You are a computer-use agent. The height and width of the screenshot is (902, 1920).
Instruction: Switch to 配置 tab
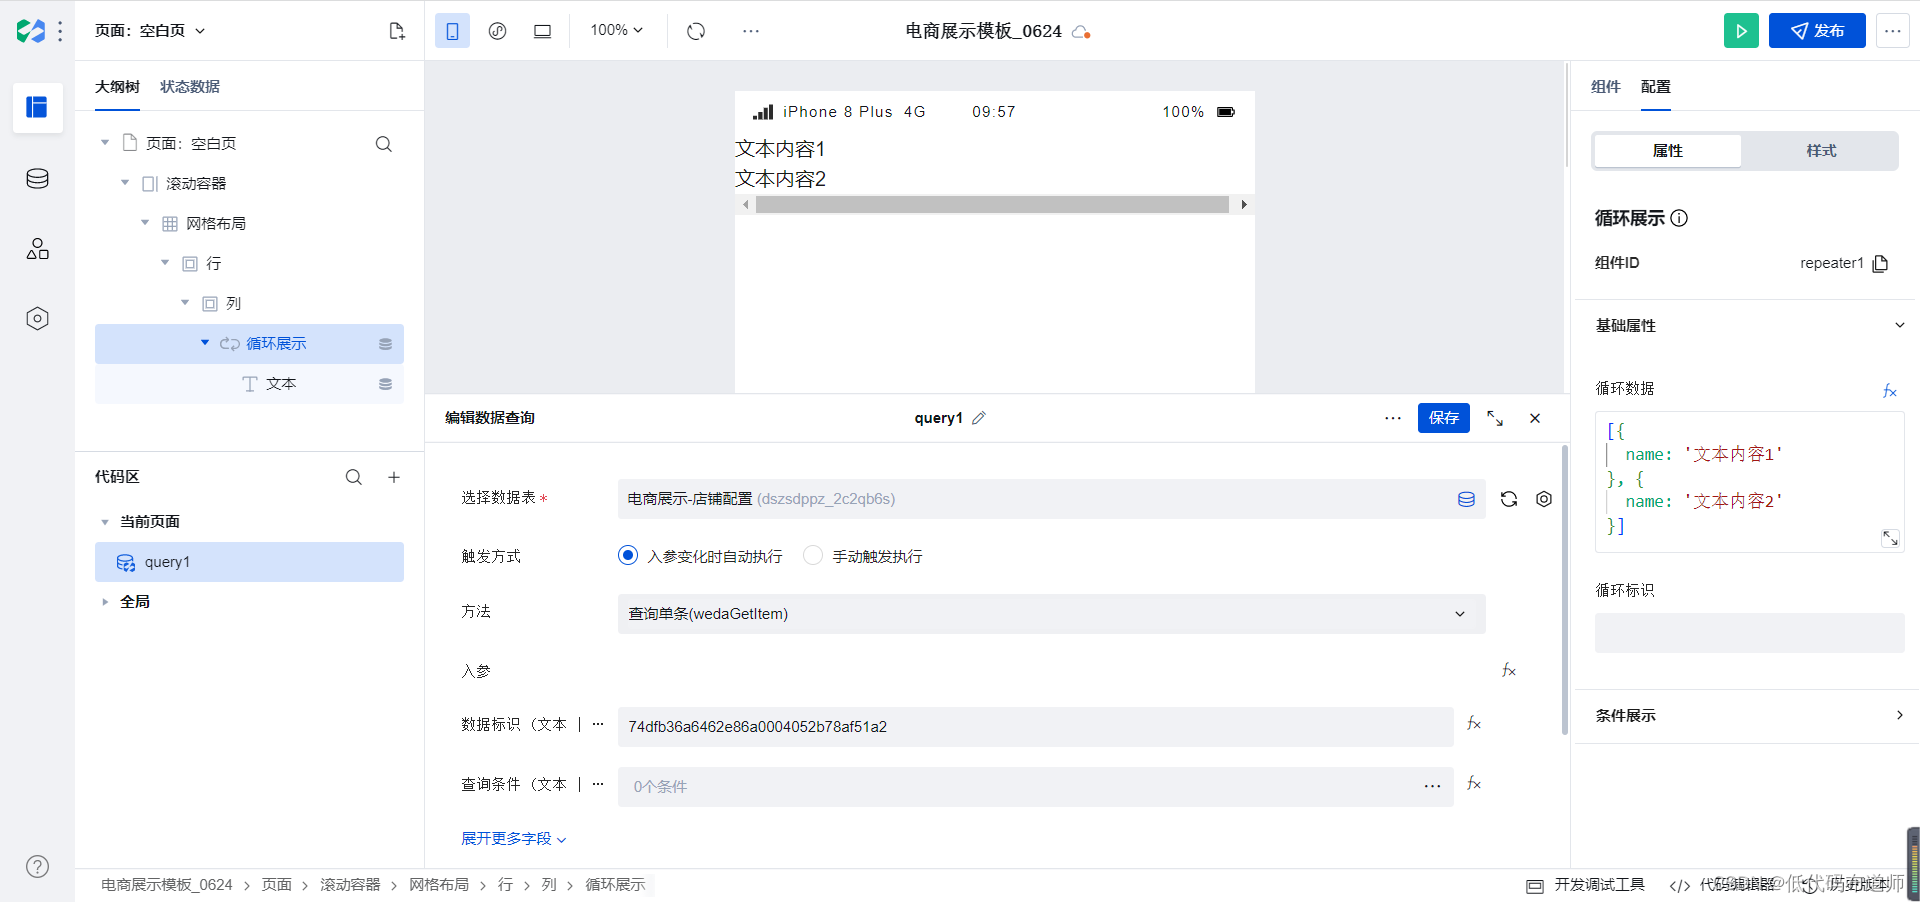(x=1655, y=87)
